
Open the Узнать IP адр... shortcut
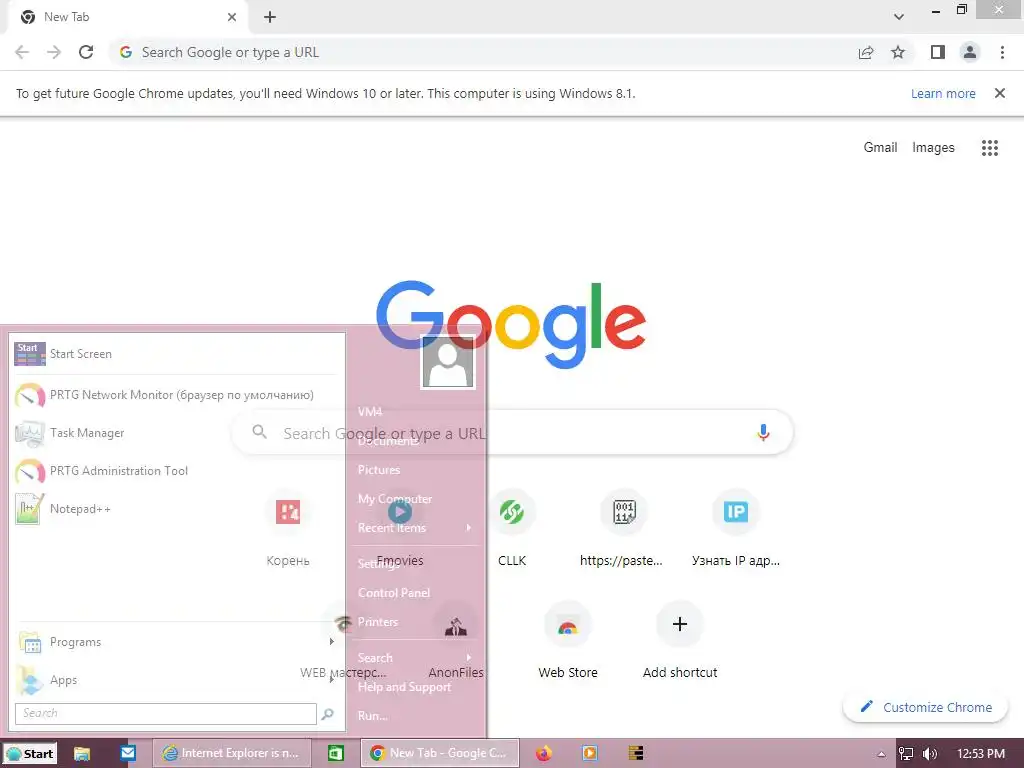(x=735, y=528)
